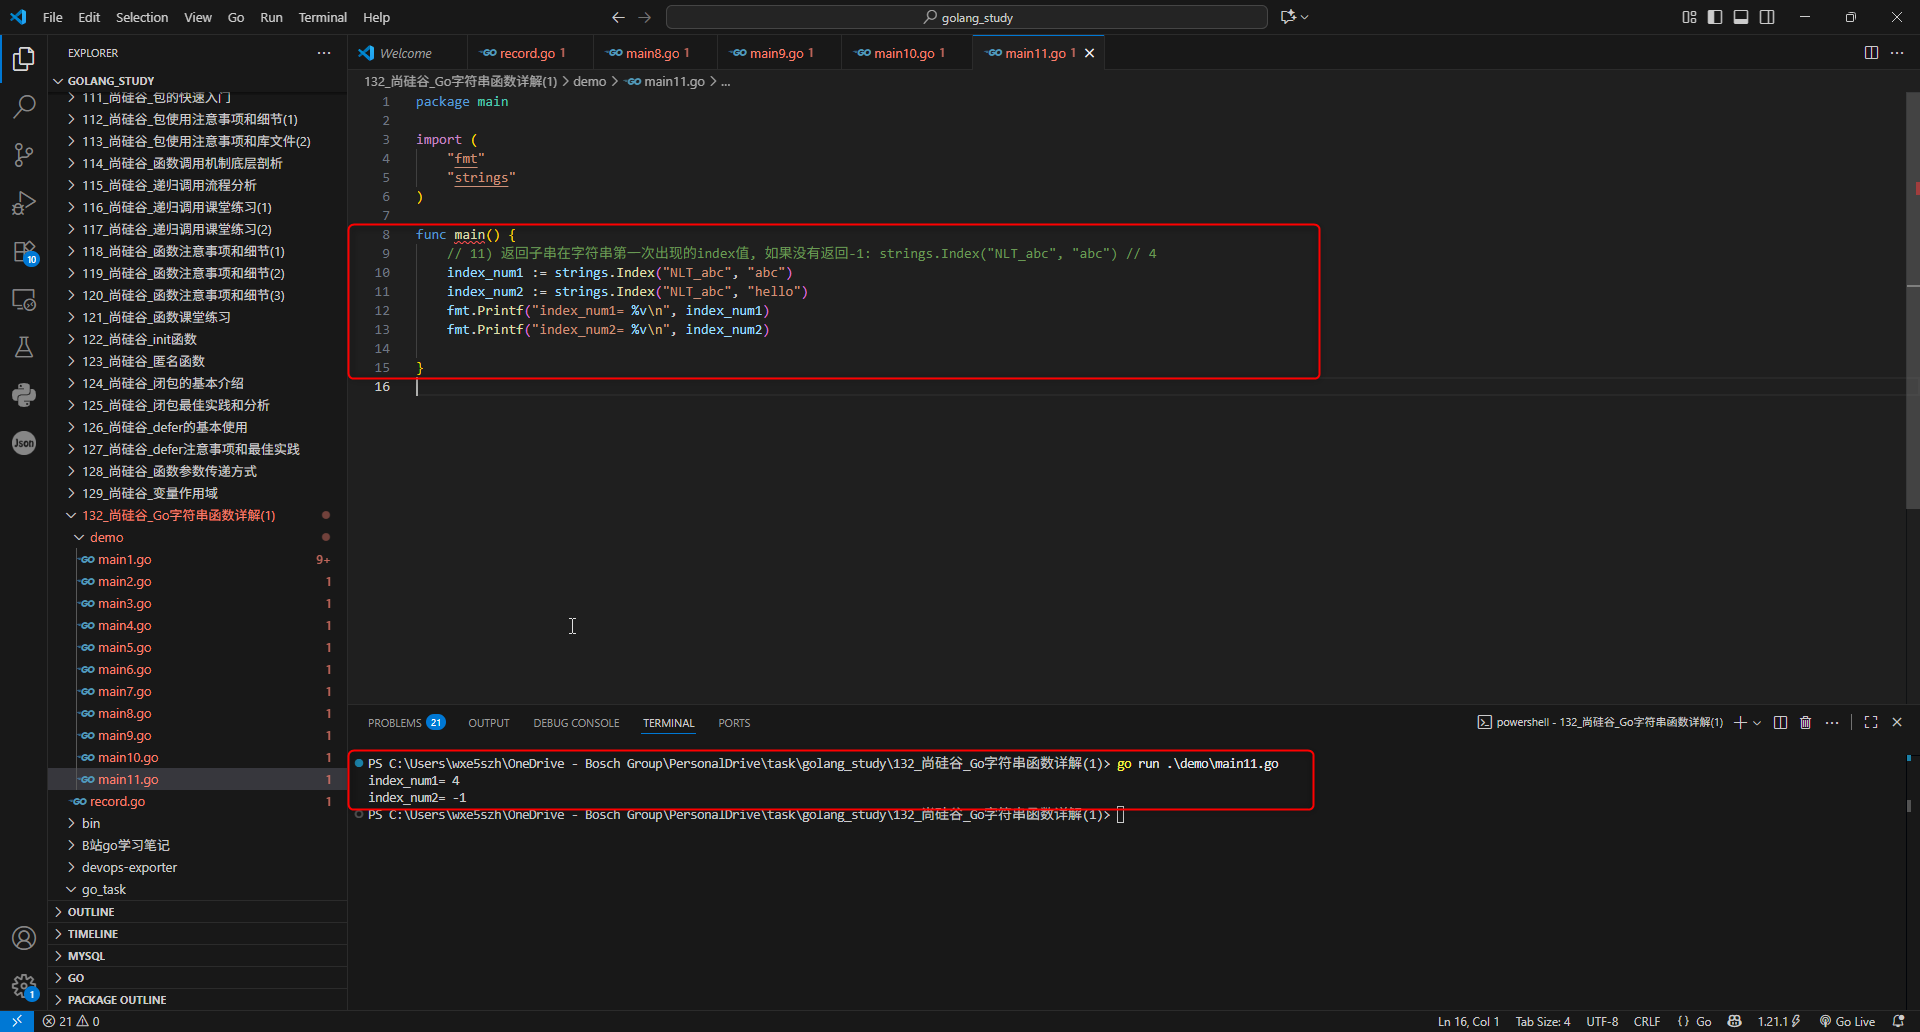Screen dimensions: 1920x1032
Task: Open the Explorer view in activity bar
Action: click(24, 59)
